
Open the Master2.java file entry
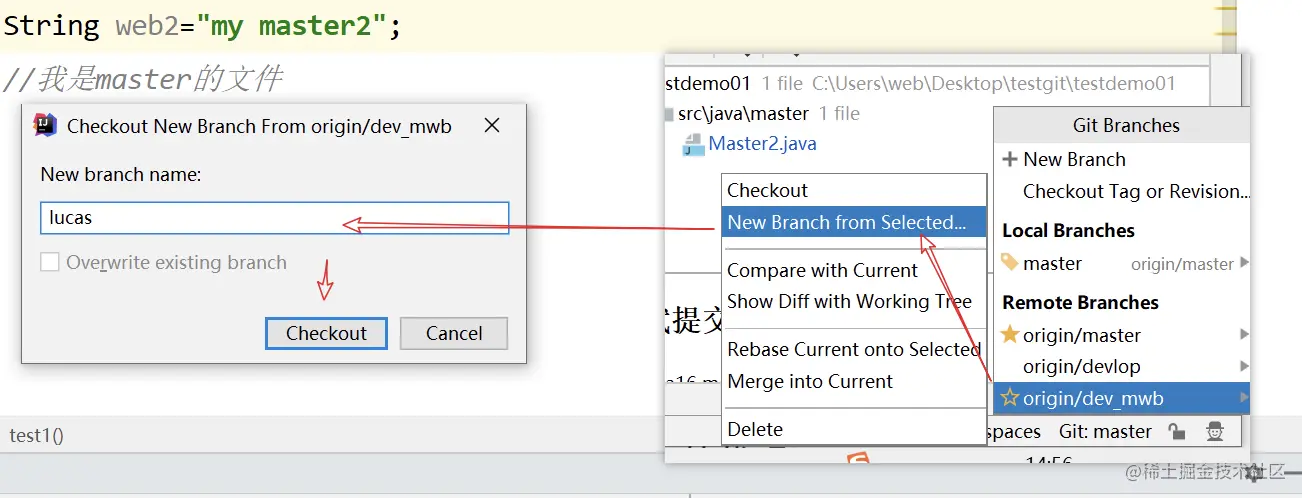[x=762, y=144]
